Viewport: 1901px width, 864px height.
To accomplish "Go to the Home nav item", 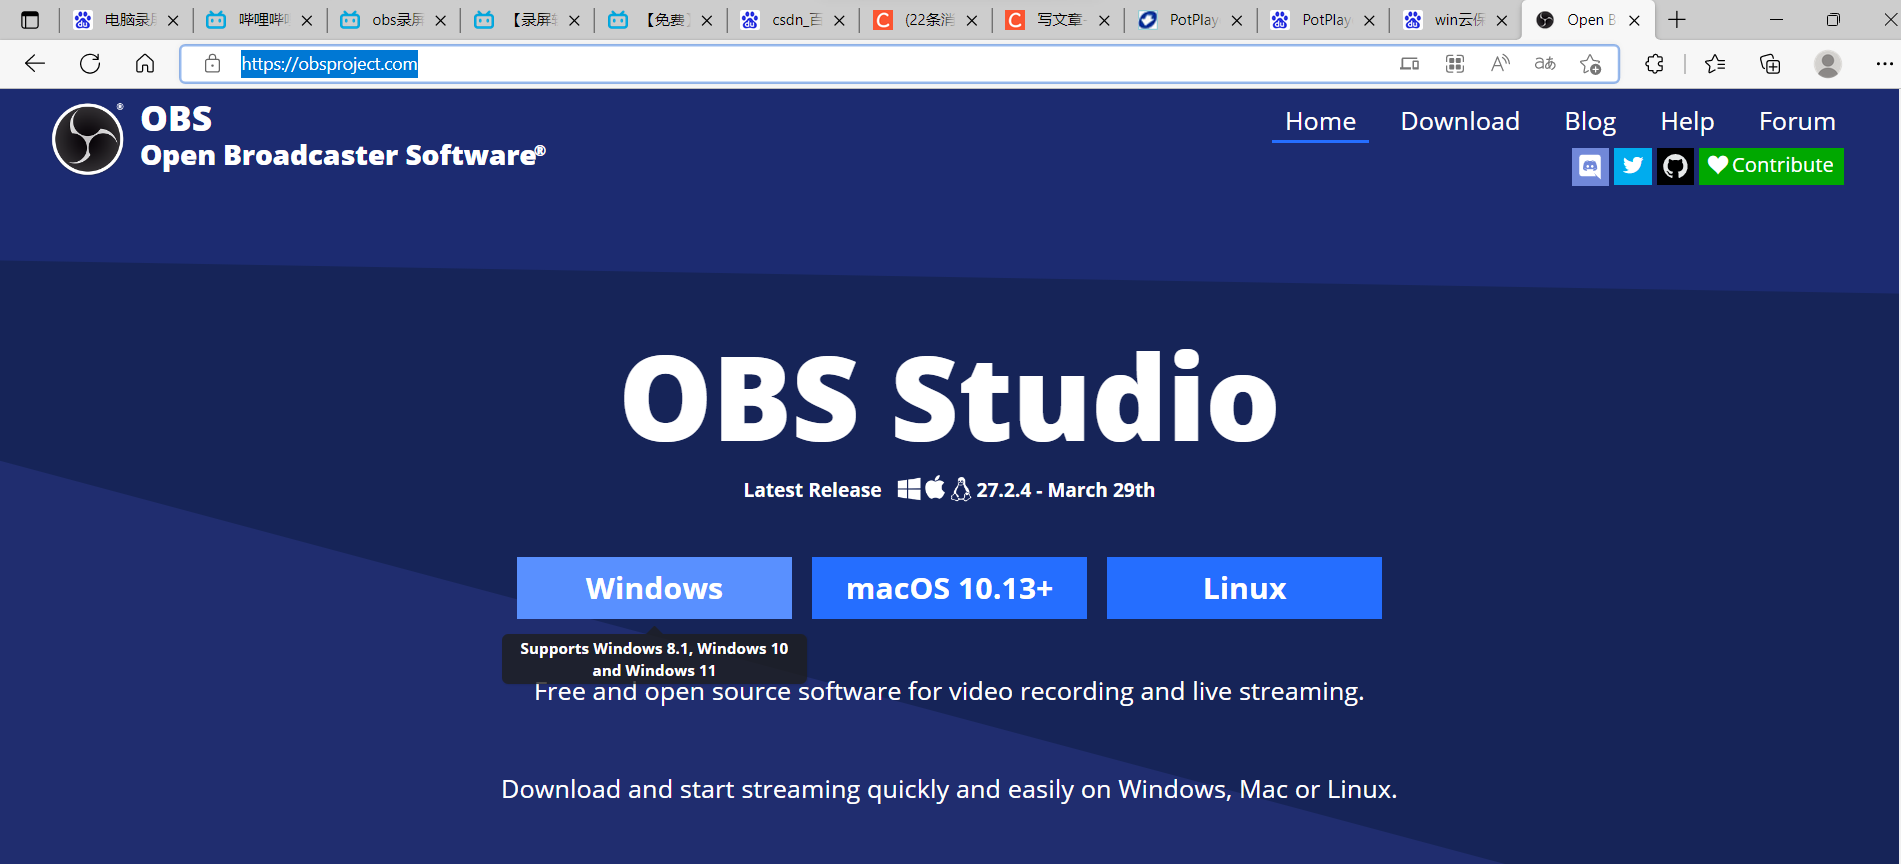I will tap(1320, 121).
